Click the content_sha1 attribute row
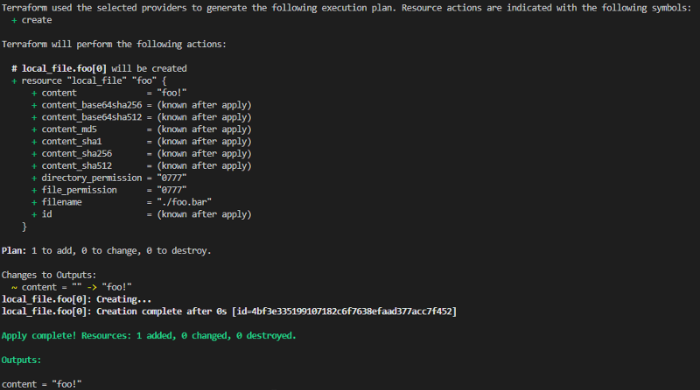The height and width of the screenshot is (390, 700). point(141,141)
